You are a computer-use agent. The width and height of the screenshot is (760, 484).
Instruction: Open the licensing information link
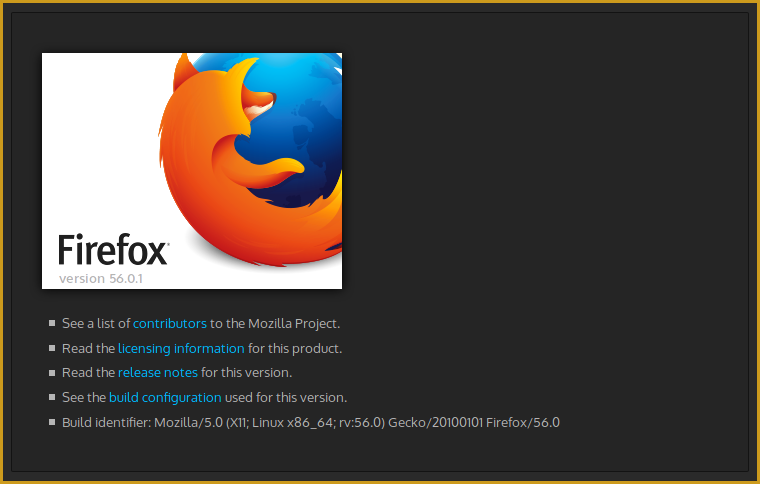coord(181,349)
